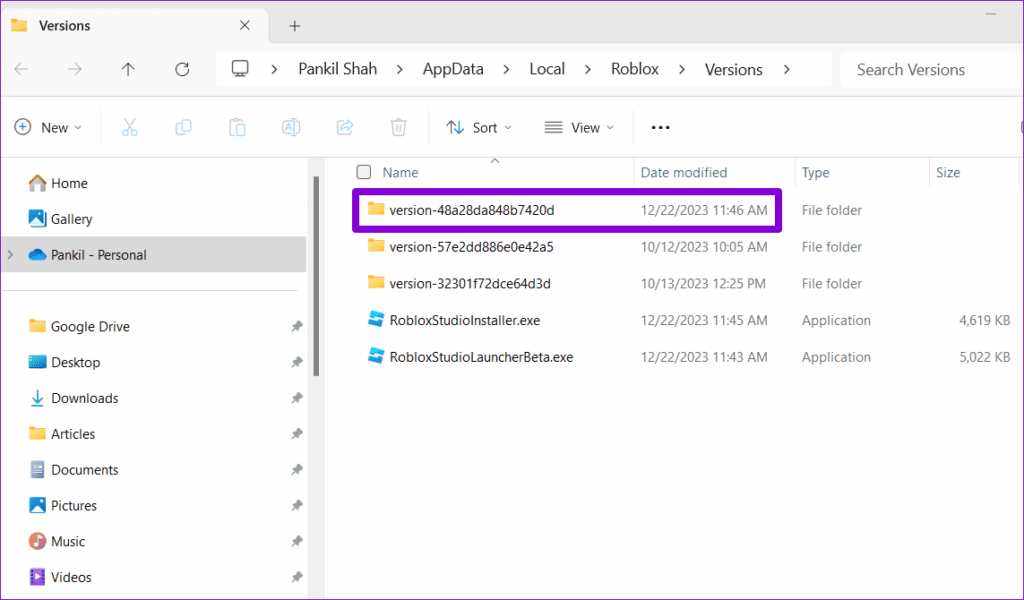Open the View dropdown
Viewport: 1024px width, 600px height.
point(579,127)
